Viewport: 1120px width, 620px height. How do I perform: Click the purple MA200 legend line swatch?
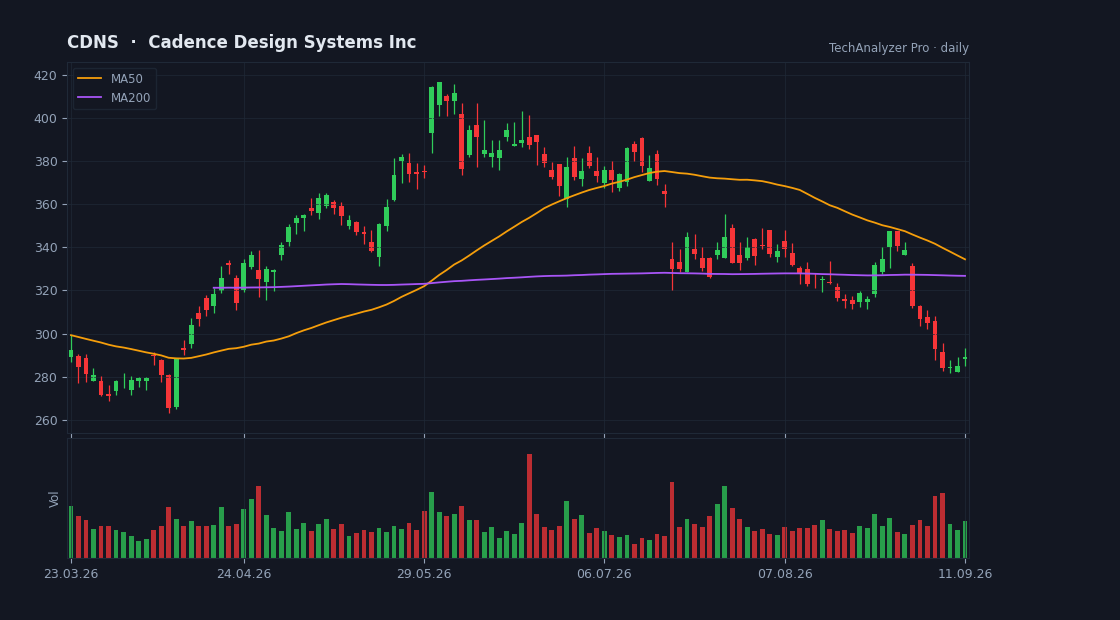(89, 98)
